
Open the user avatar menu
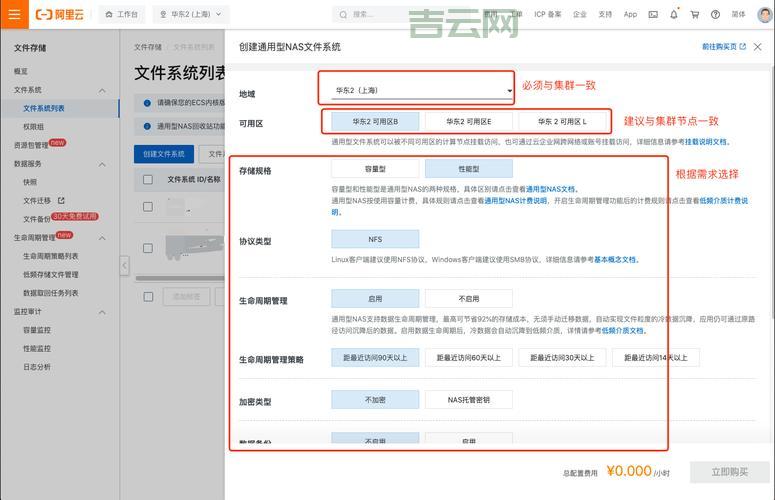765,14
